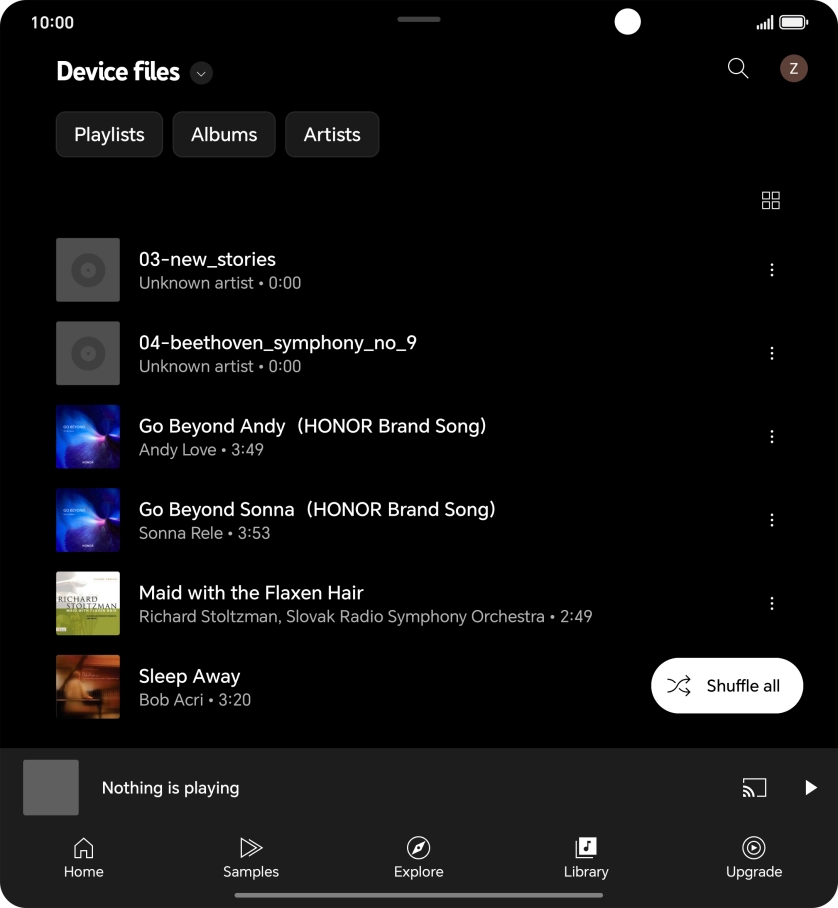Select the Playlists filter chip

click(x=108, y=134)
